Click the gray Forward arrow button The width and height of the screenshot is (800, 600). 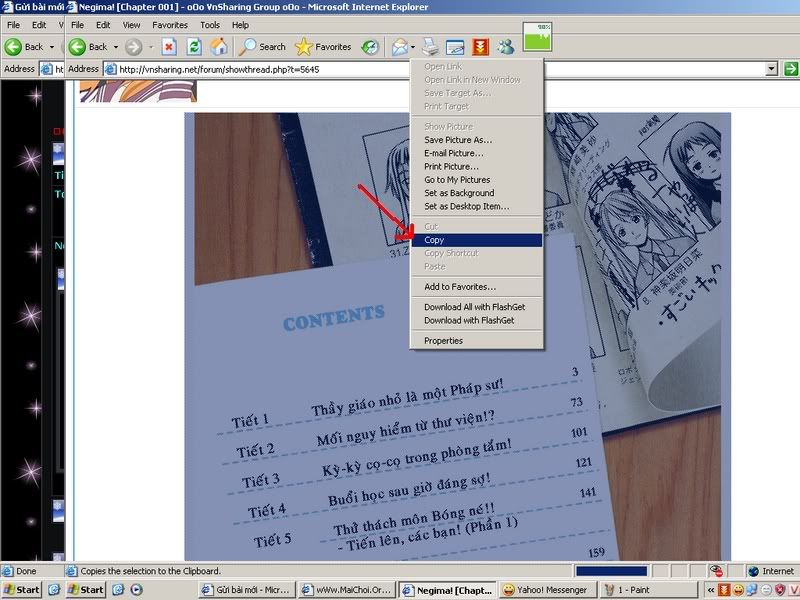click(134, 47)
